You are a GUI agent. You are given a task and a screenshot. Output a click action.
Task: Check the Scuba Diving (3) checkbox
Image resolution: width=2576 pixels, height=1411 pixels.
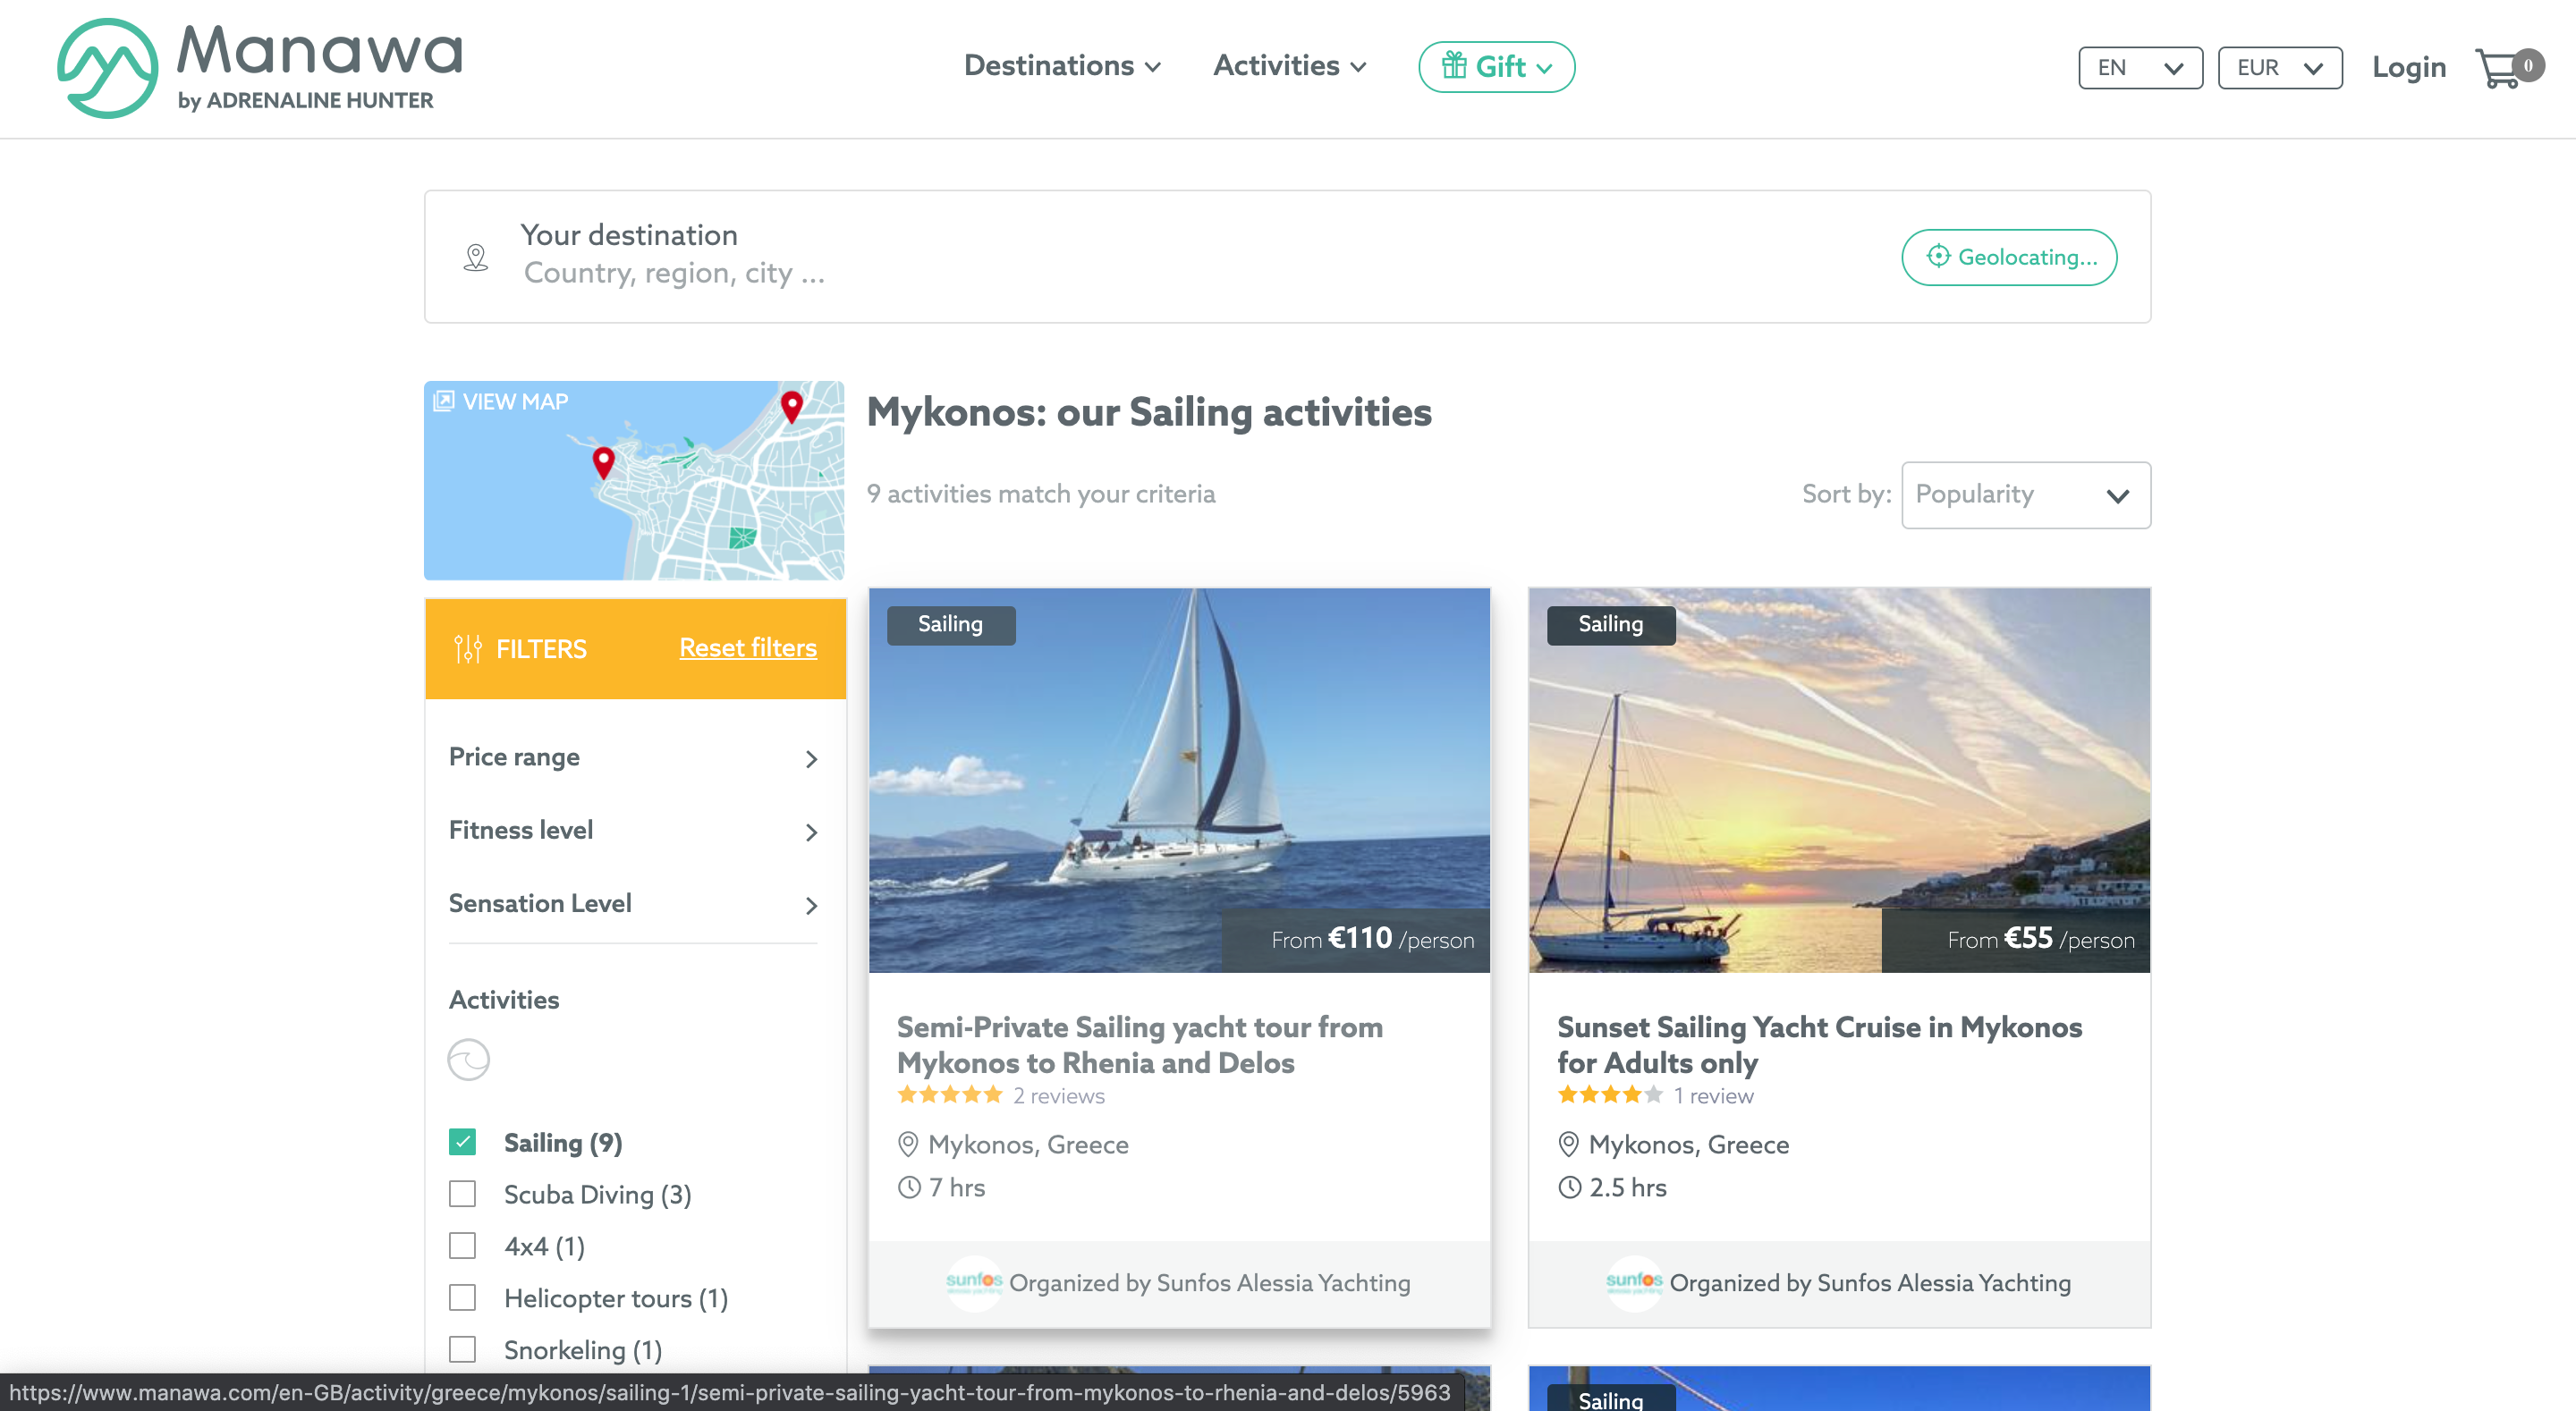(462, 1194)
